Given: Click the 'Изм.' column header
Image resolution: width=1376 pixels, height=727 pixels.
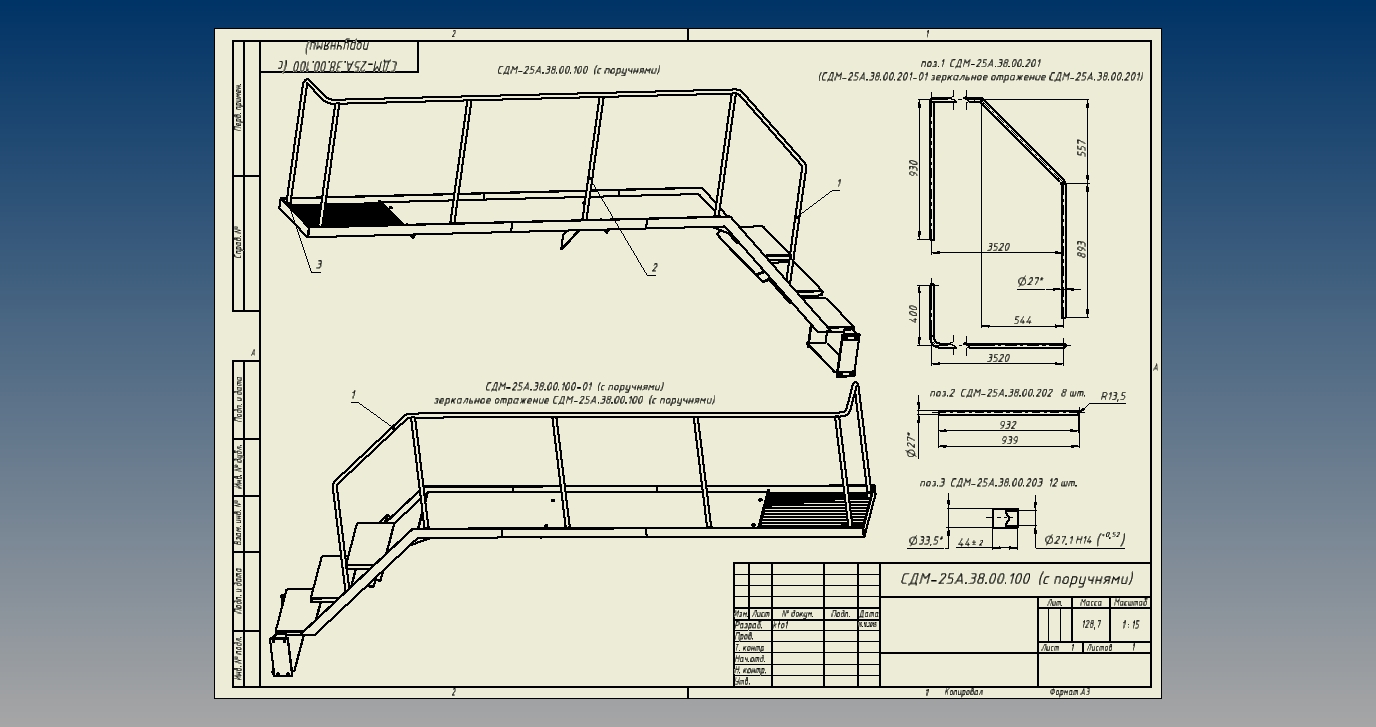Looking at the screenshot, I should tap(741, 614).
